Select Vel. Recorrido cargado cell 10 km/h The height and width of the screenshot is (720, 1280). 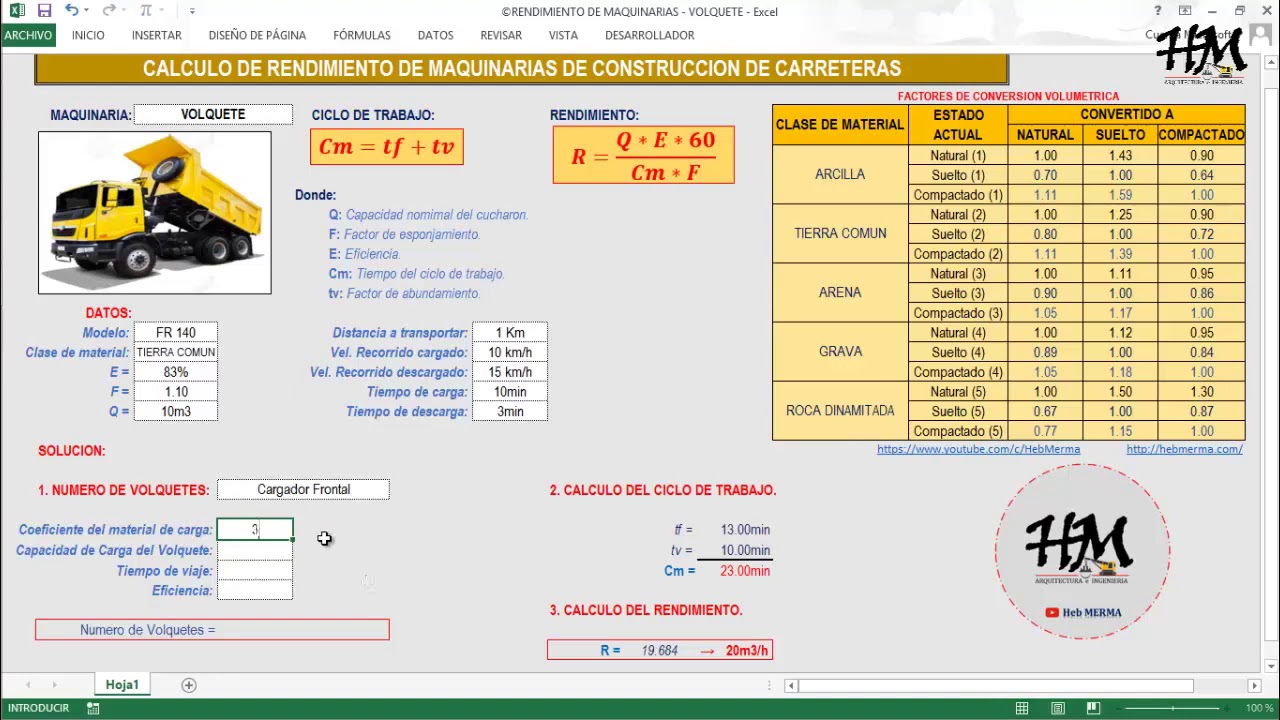coord(510,352)
